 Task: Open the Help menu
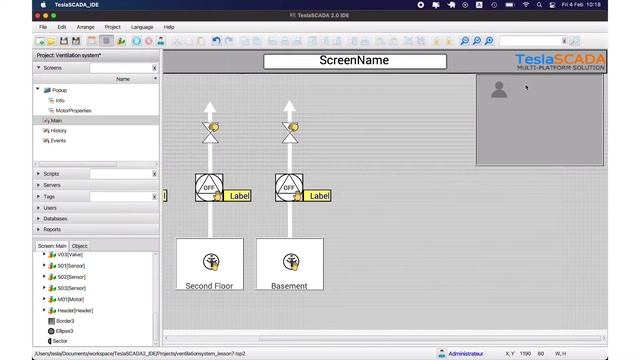[169, 27]
